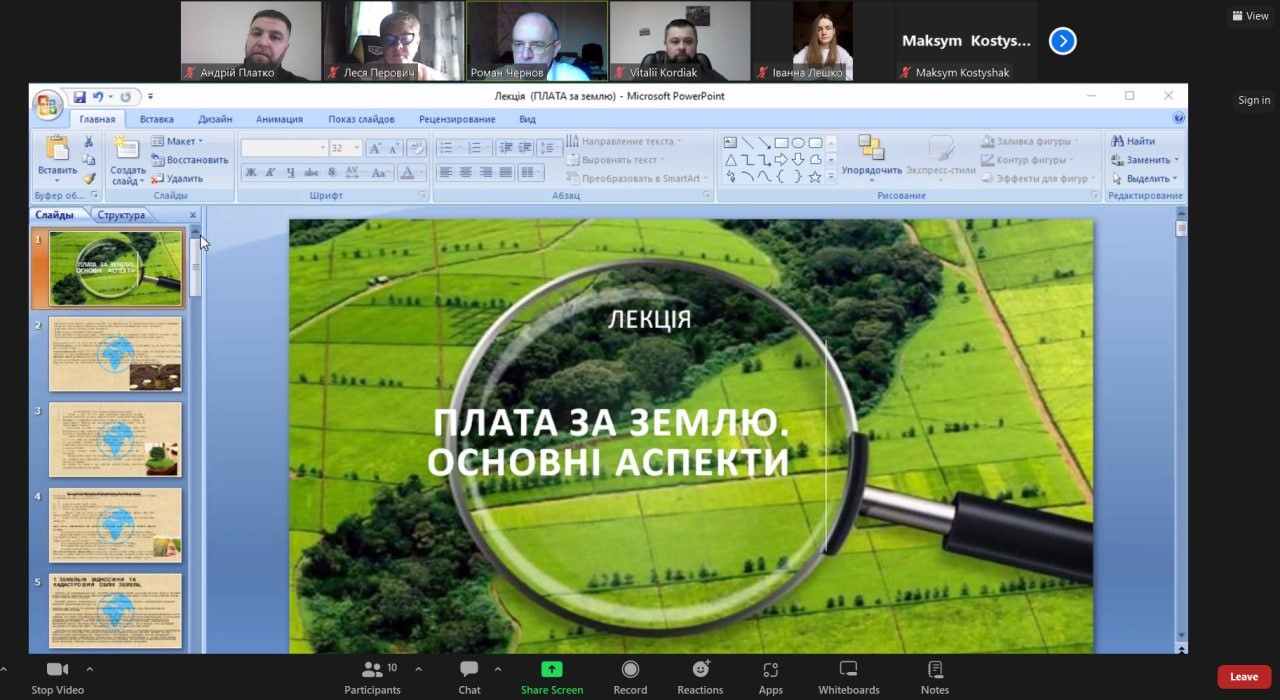
Task: Open the Notes panel
Action: (935, 670)
